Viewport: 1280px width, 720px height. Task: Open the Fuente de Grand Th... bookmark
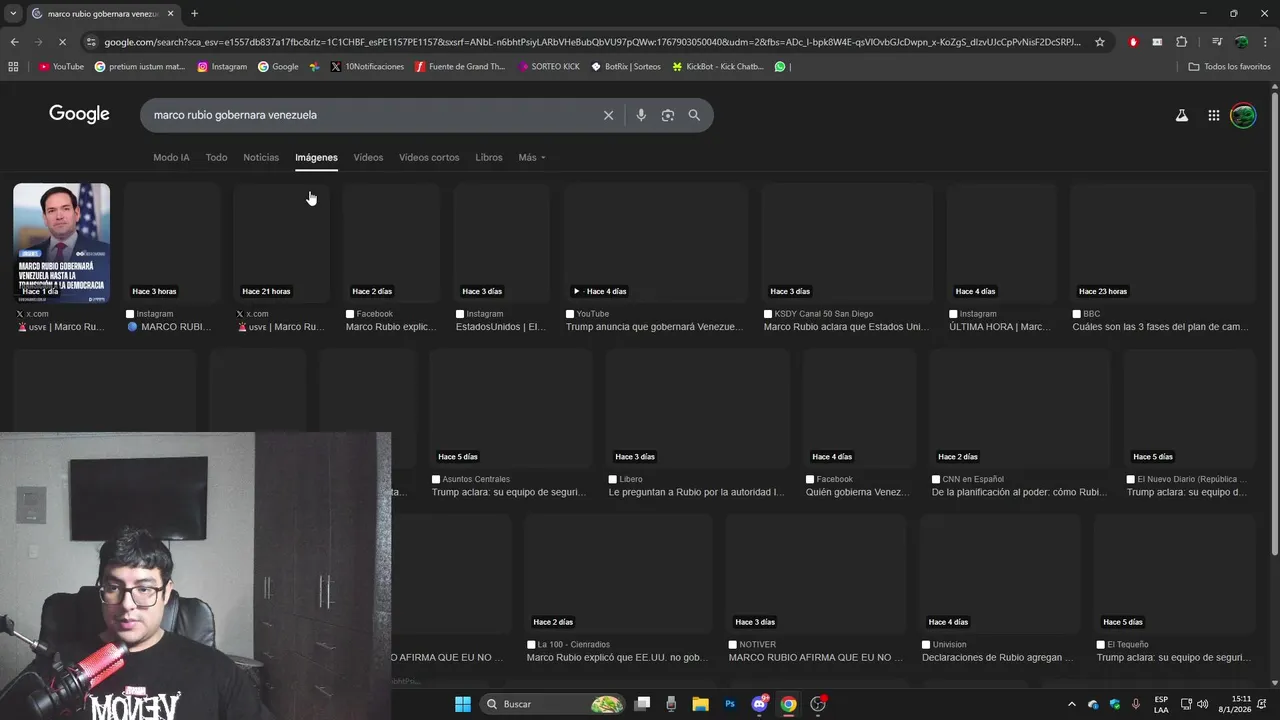[460, 67]
